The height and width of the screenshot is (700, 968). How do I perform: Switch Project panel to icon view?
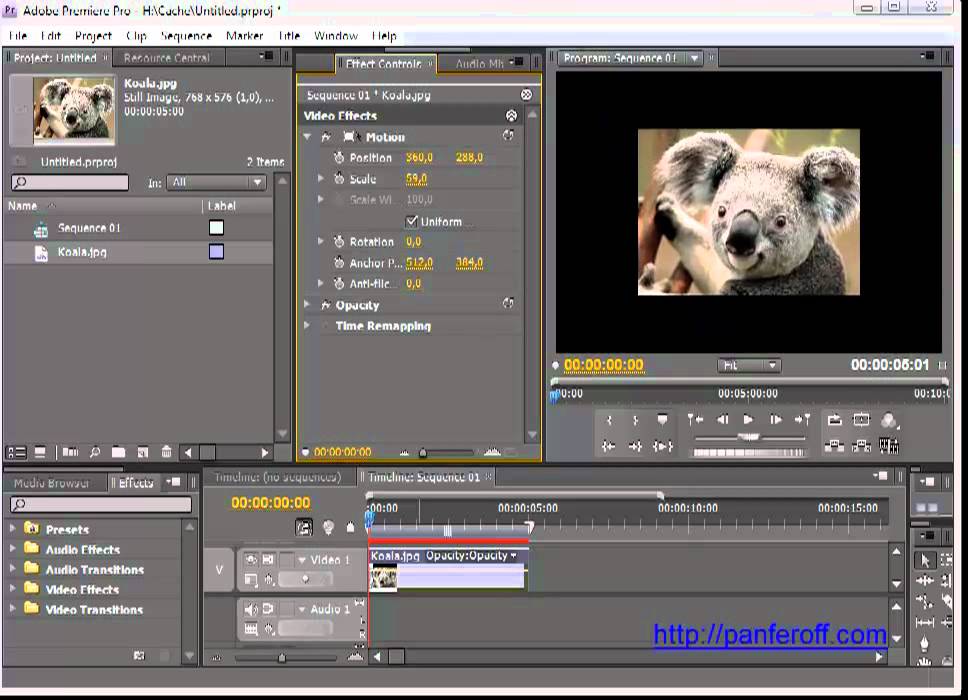coord(40,453)
